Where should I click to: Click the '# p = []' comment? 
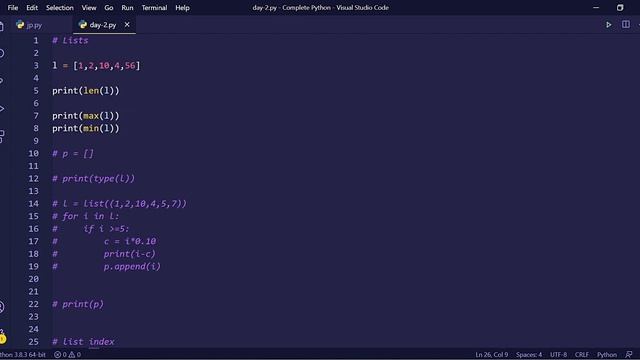[x=73, y=153]
